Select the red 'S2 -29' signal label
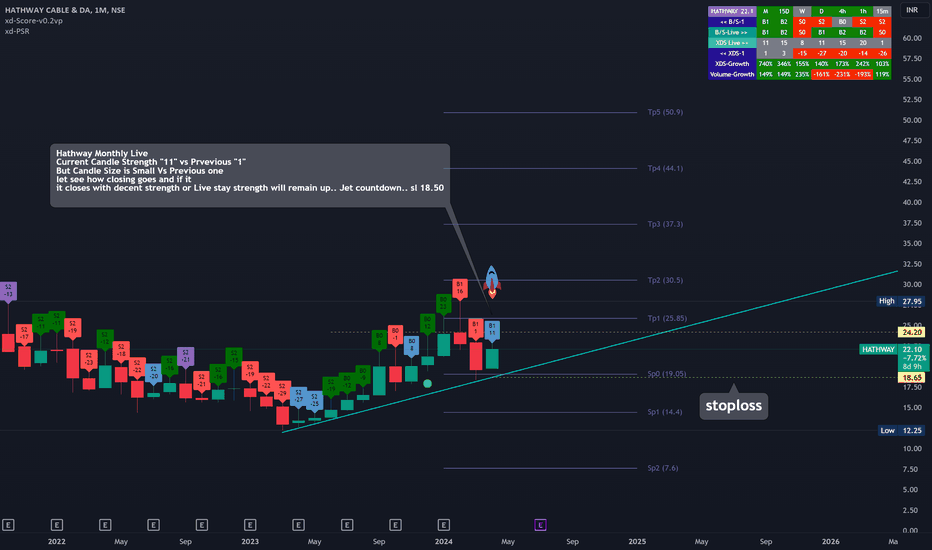Image resolution: width=932 pixels, height=550 pixels. pyautogui.click(x=282, y=391)
